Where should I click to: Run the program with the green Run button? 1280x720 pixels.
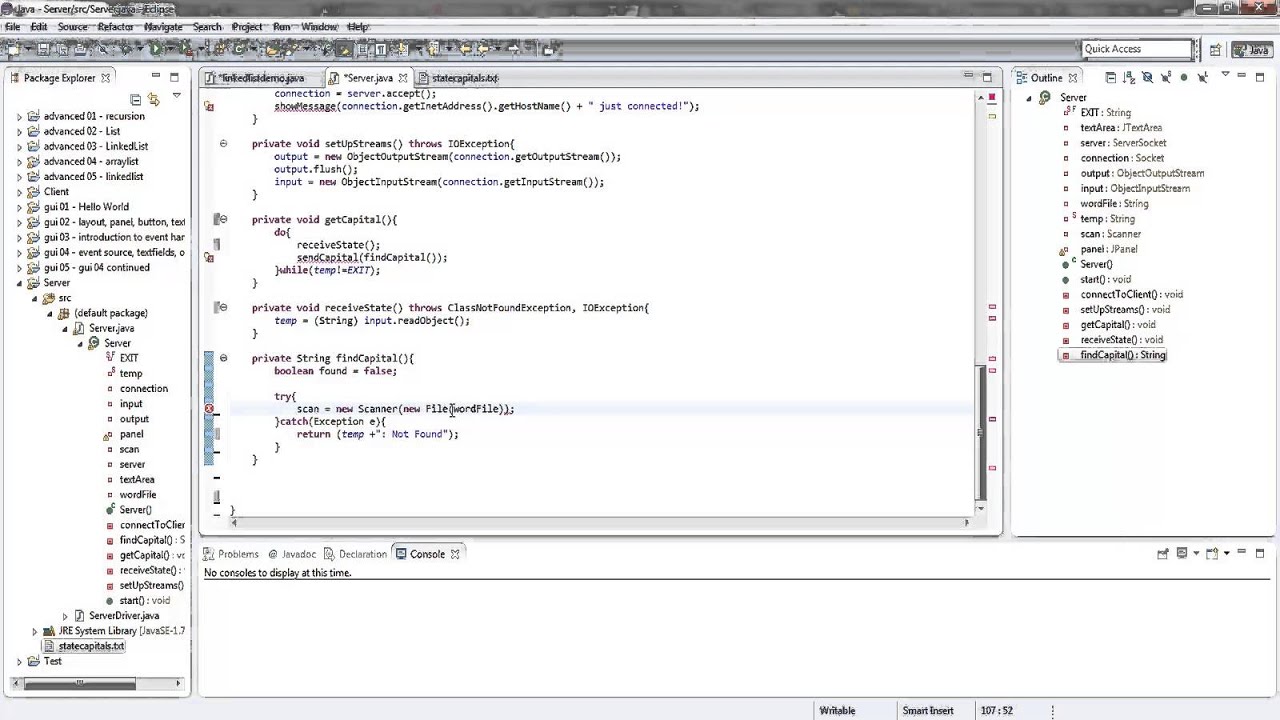pyautogui.click(x=156, y=48)
